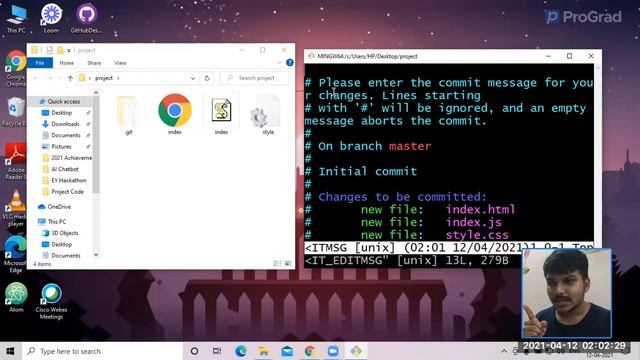
Task: Select the .git folder in File Explorer
Action: click(128, 115)
